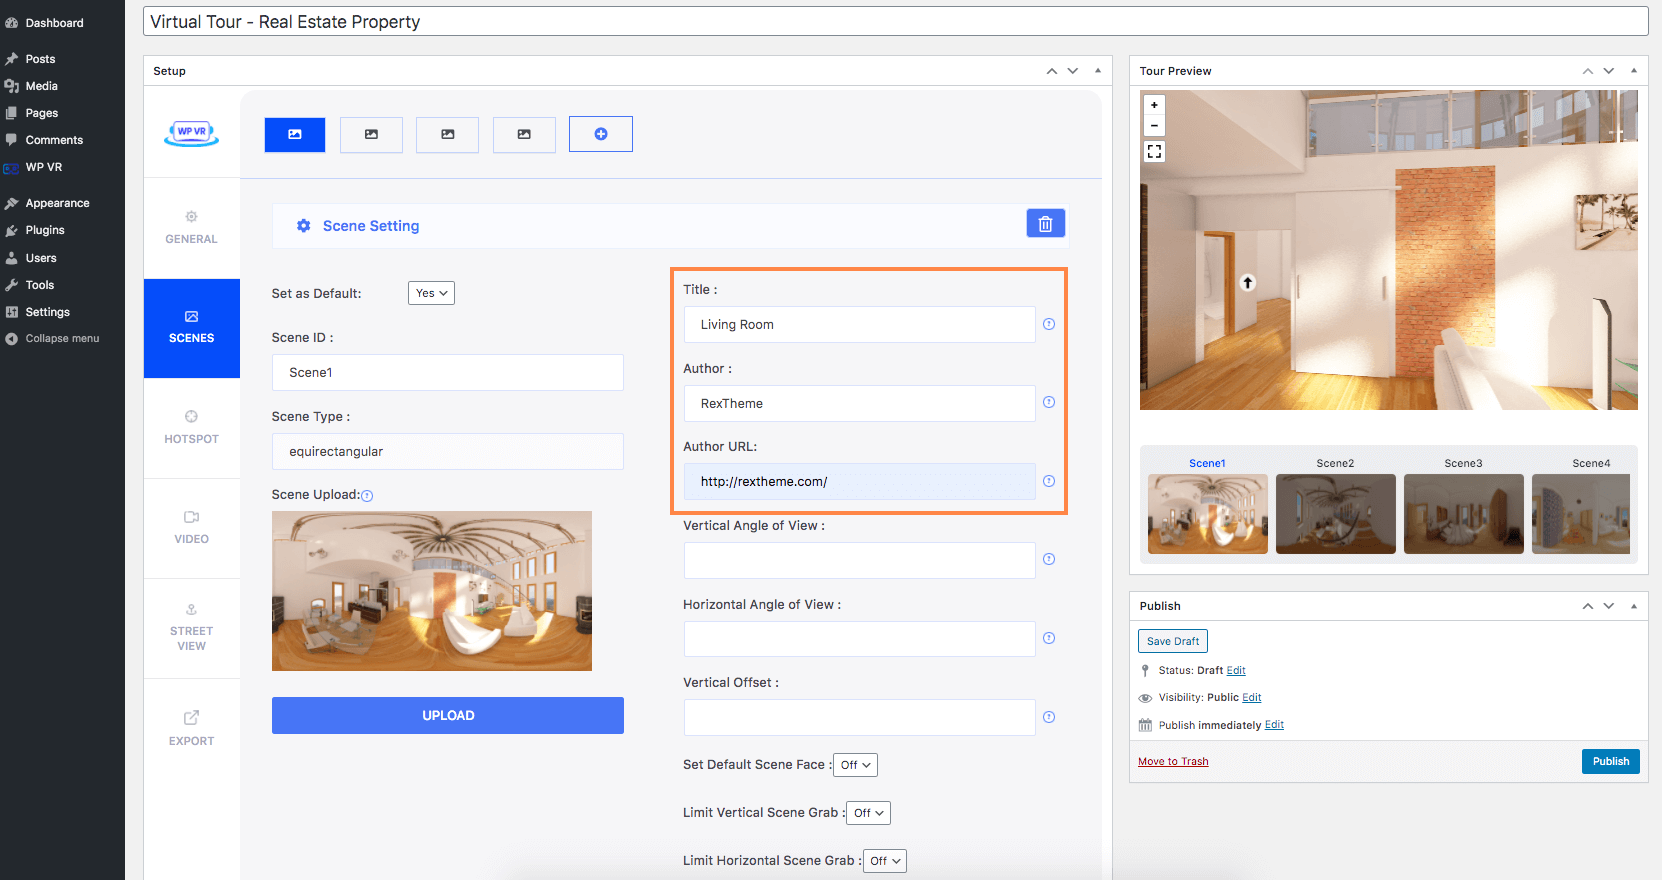Screen dimensions: 1662x880
Task: Open the VIDEO tab
Action: pyautogui.click(x=191, y=528)
